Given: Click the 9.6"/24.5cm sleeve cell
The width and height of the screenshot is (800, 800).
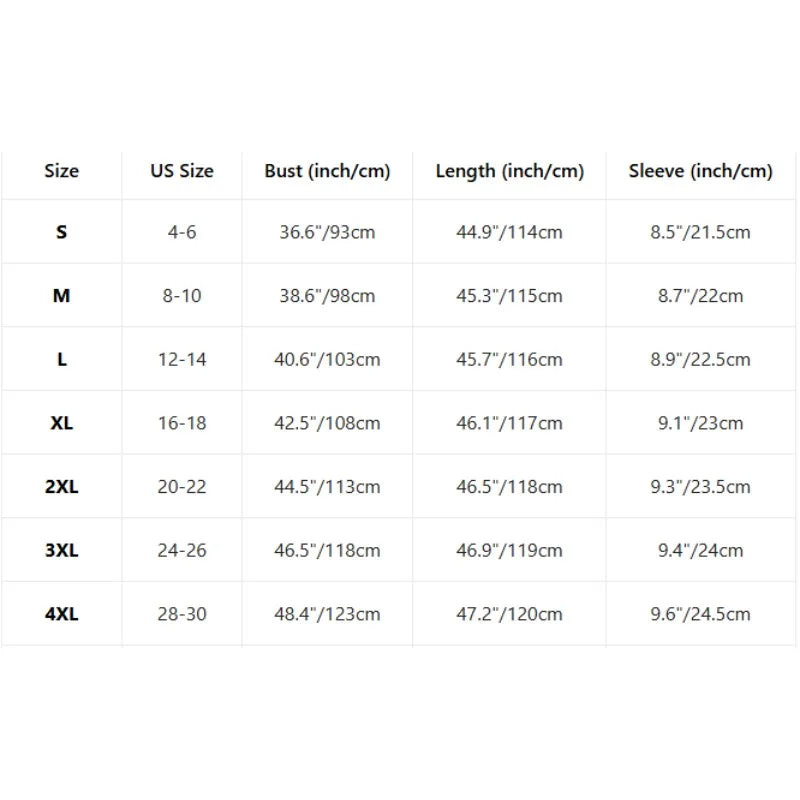Looking at the screenshot, I should [x=701, y=614].
